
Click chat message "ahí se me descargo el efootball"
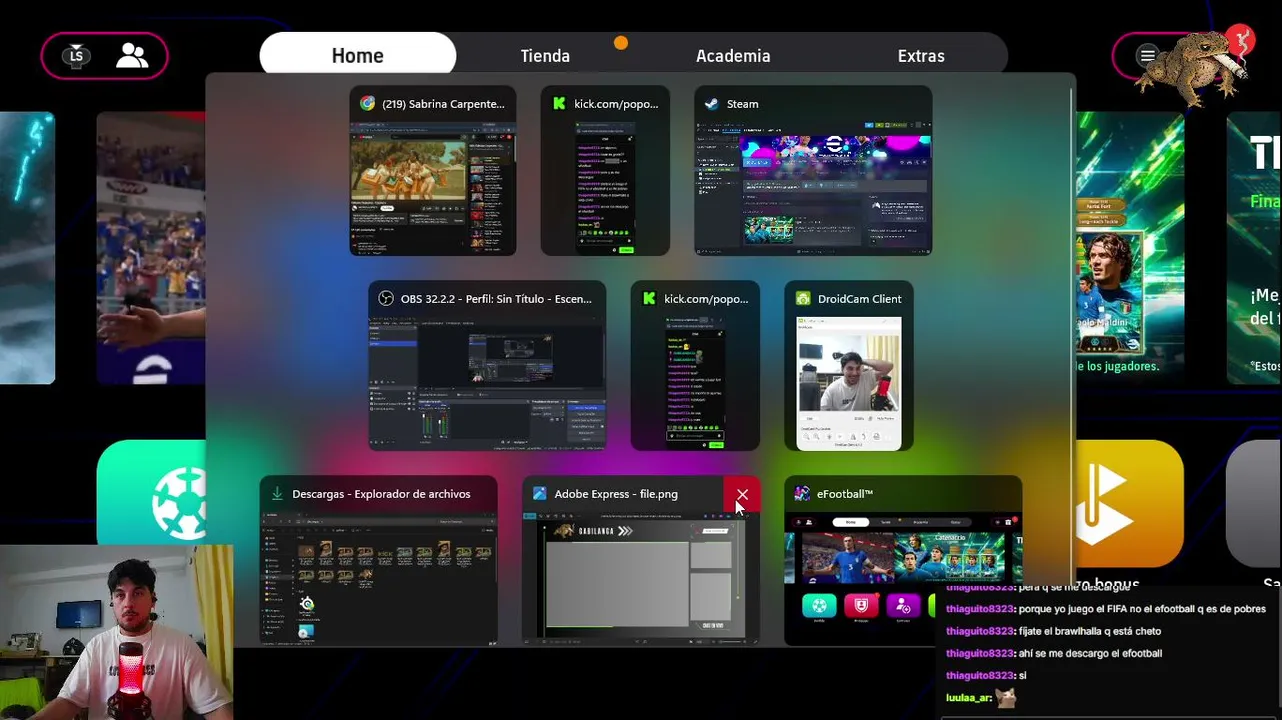click(x=1090, y=653)
